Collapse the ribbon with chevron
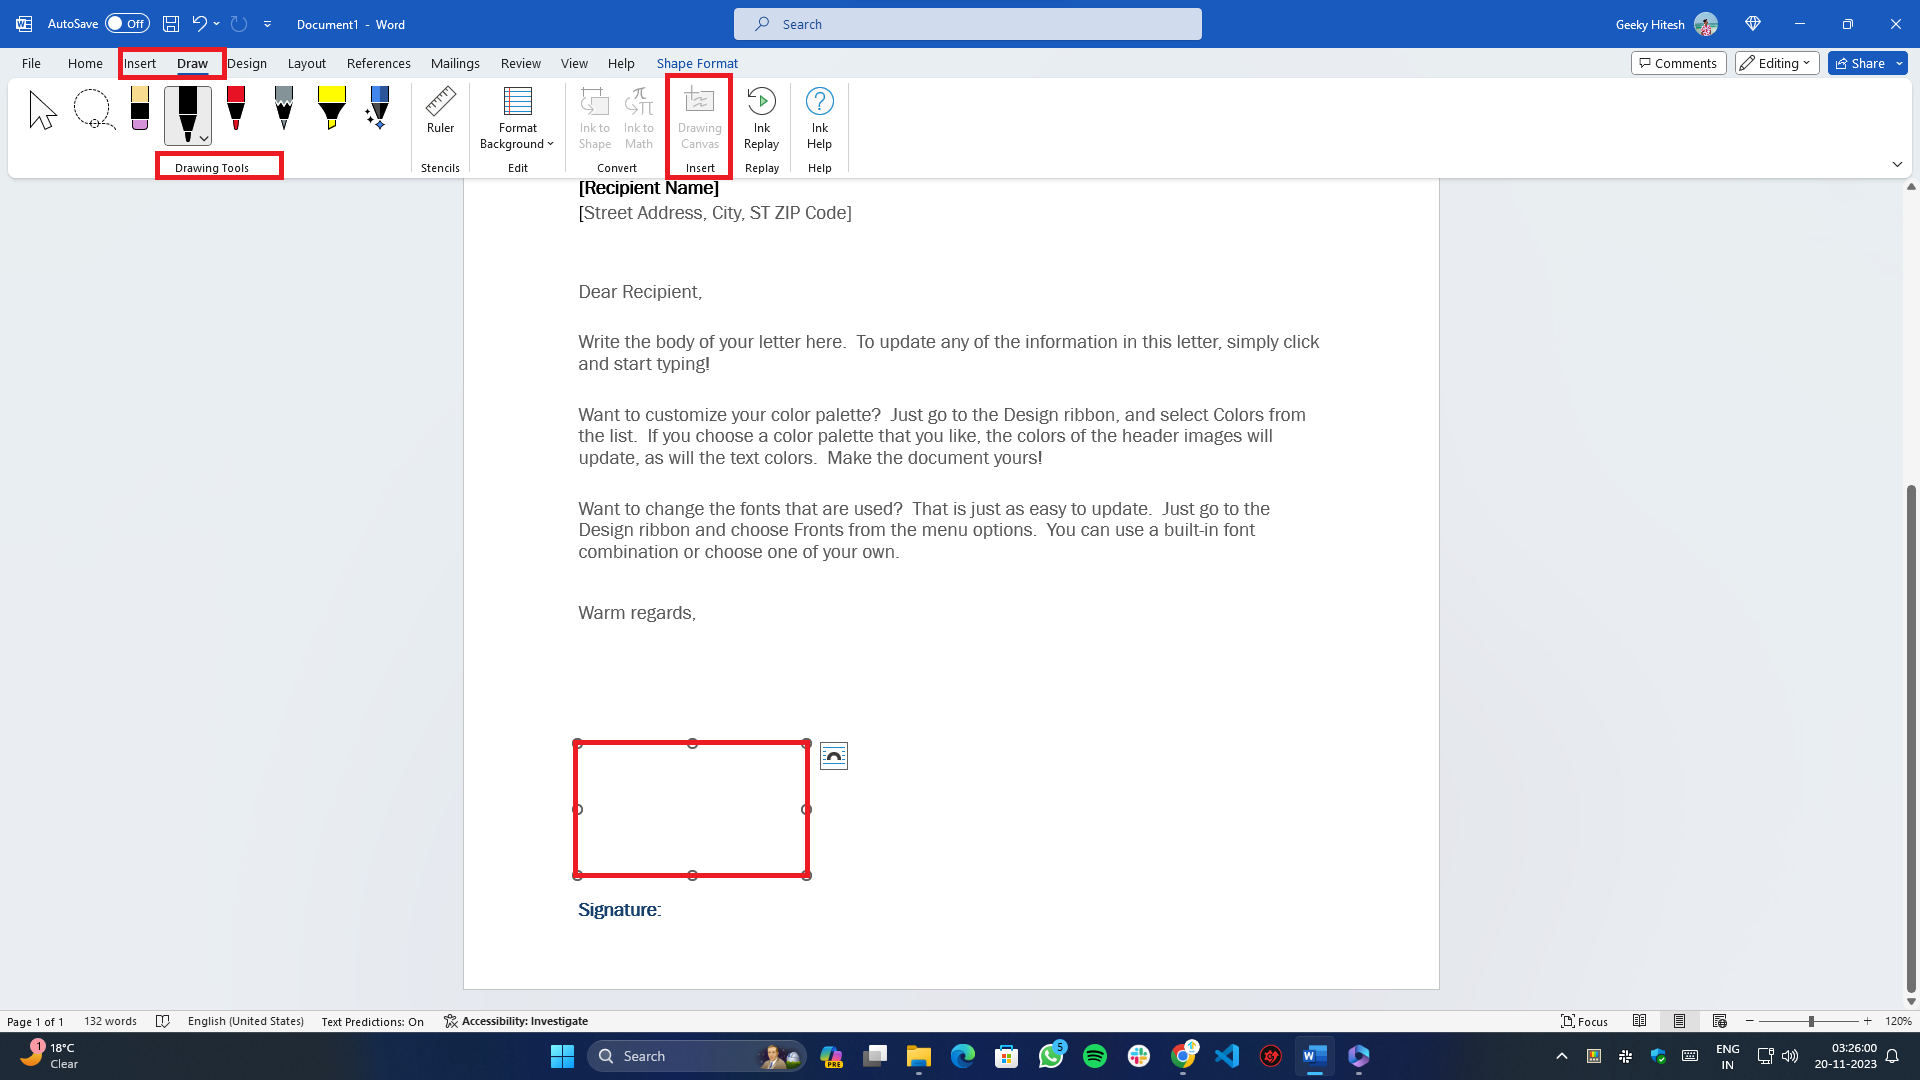 coord(1897,165)
